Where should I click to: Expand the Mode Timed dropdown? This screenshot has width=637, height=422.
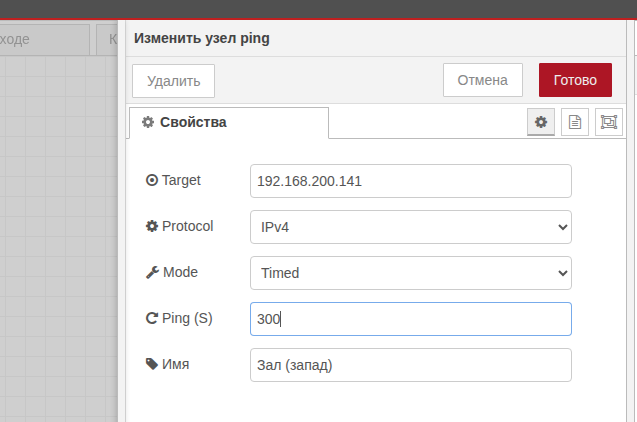(x=410, y=273)
